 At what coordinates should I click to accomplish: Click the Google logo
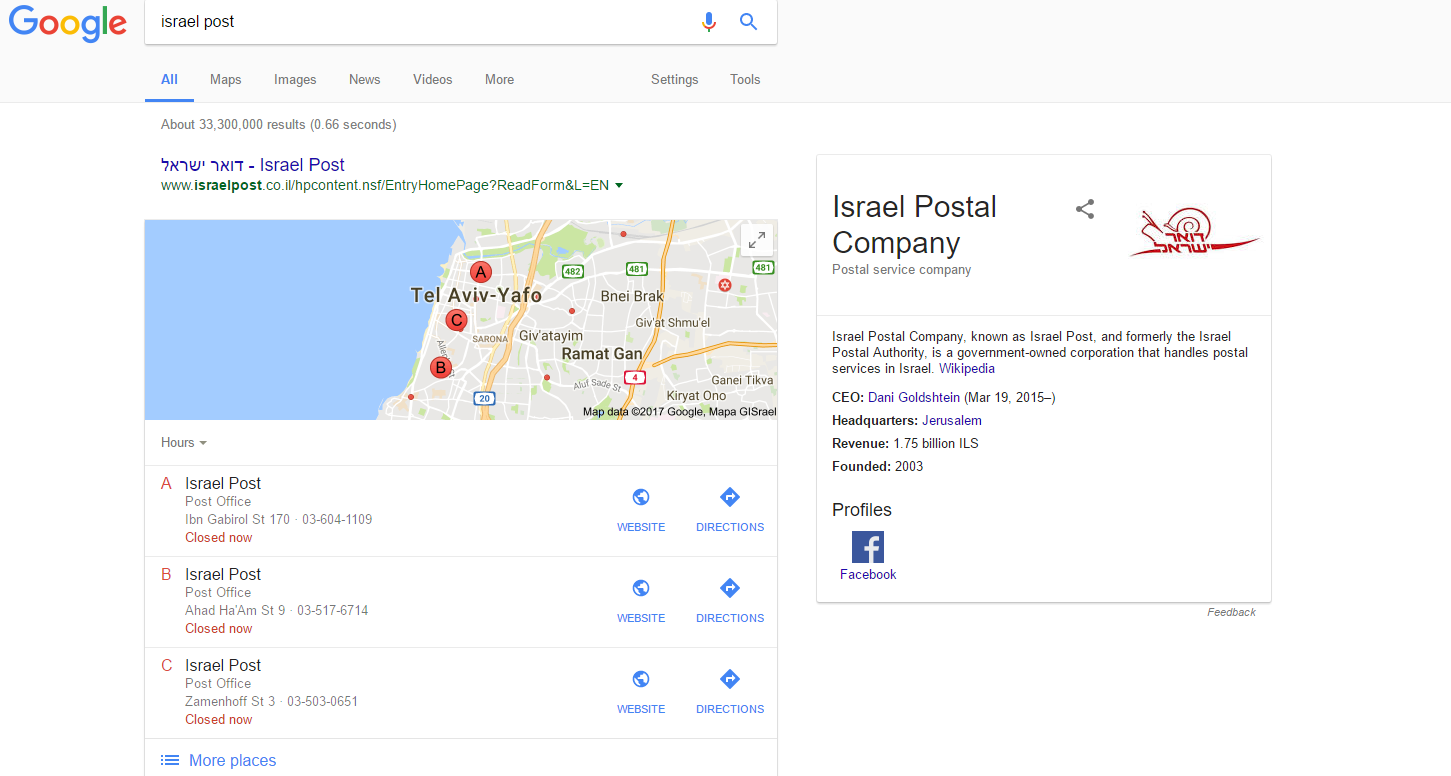[x=68, y=23]
